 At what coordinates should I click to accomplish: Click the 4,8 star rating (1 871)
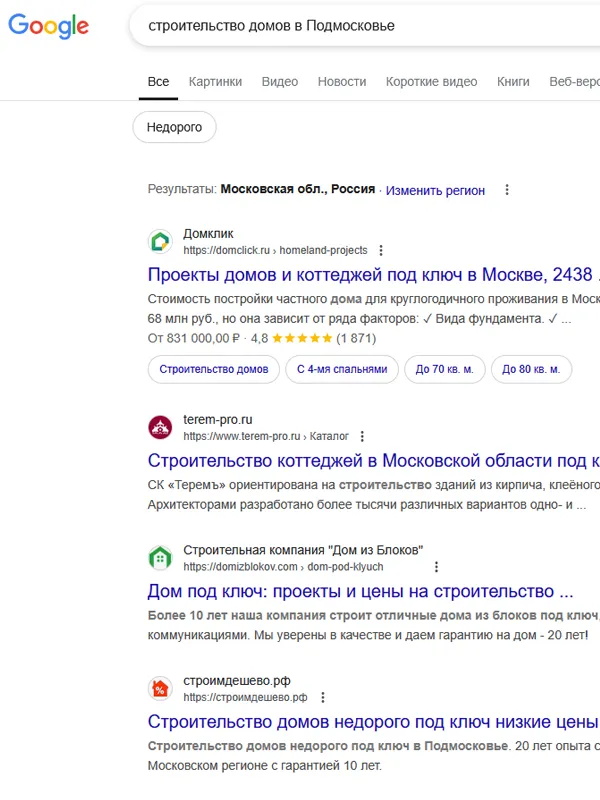pyautogui.click(x=313, y=338)
